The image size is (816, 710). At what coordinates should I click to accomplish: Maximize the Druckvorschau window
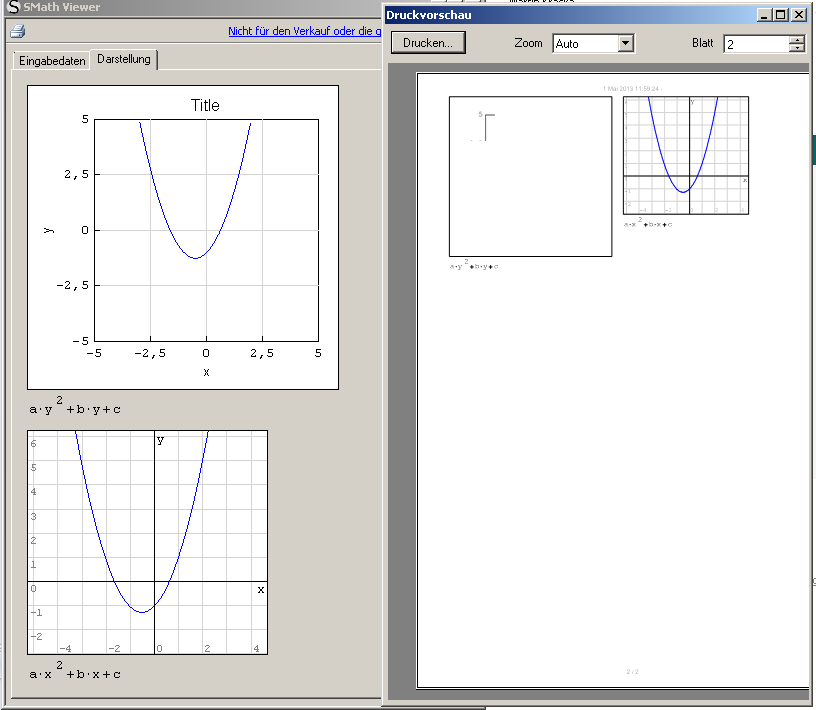point(781,15)
